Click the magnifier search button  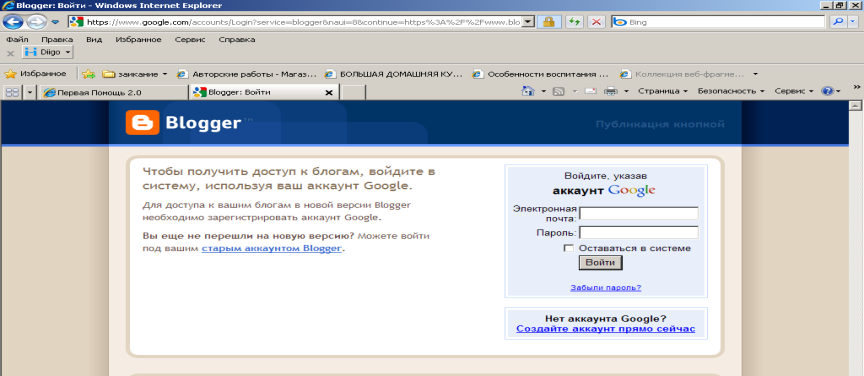point(838,22)
